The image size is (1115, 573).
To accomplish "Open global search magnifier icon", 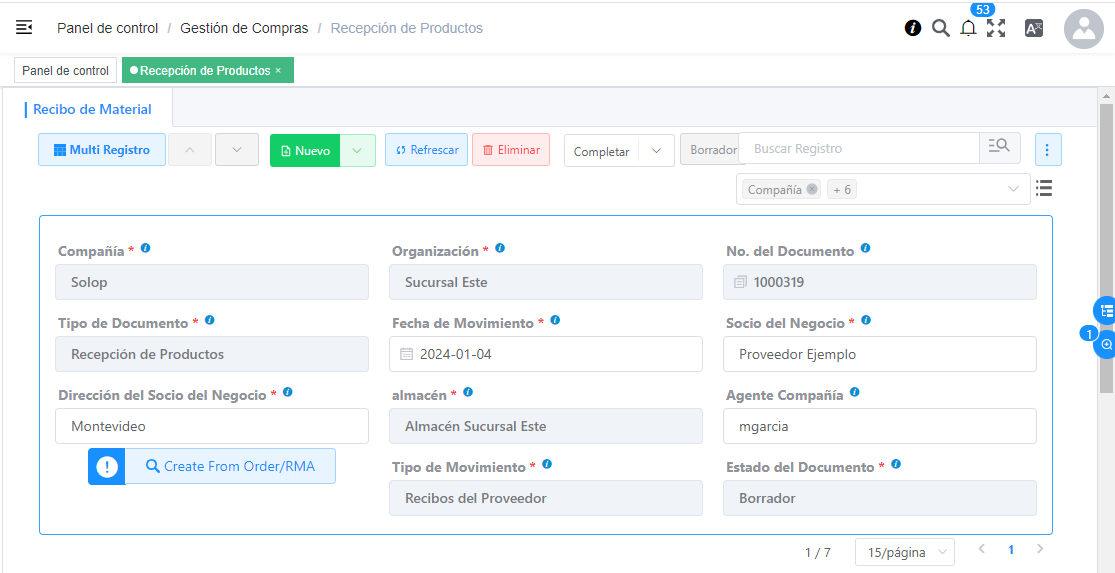I will (940, 28).
